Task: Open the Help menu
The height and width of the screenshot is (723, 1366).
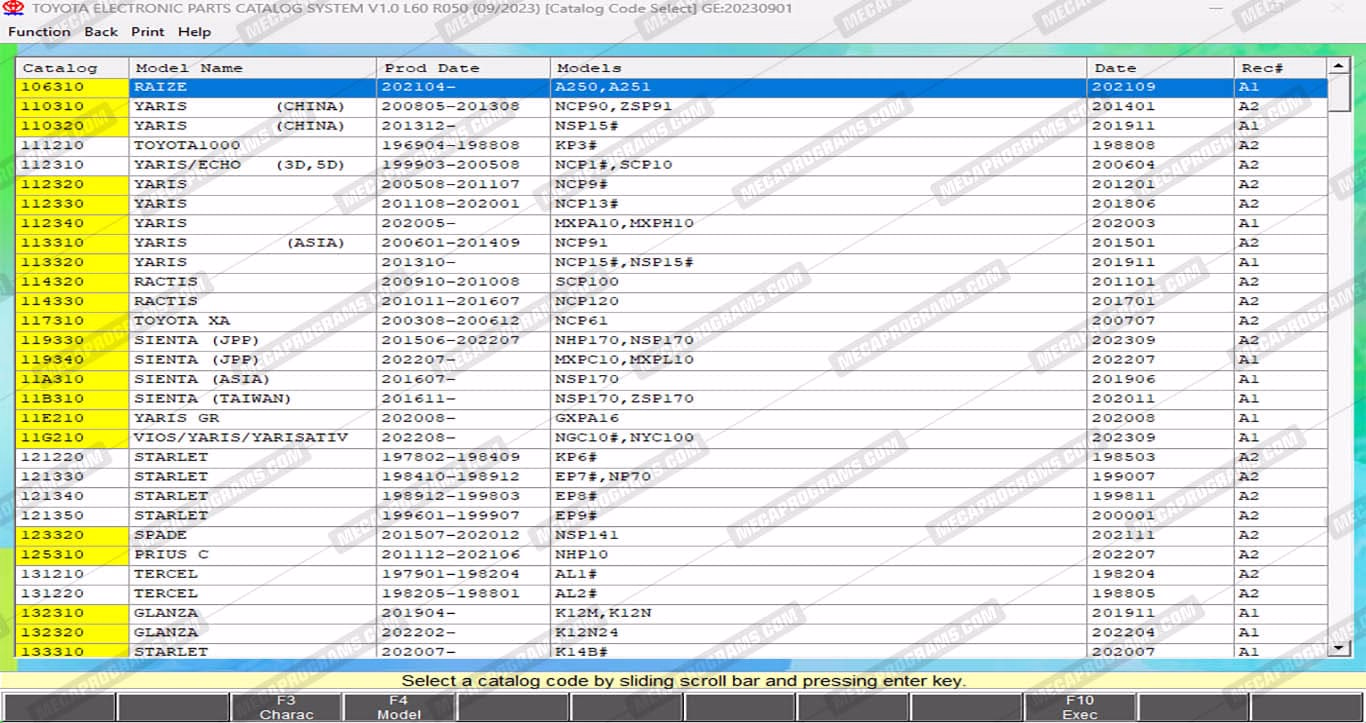Action: [194, 31]
